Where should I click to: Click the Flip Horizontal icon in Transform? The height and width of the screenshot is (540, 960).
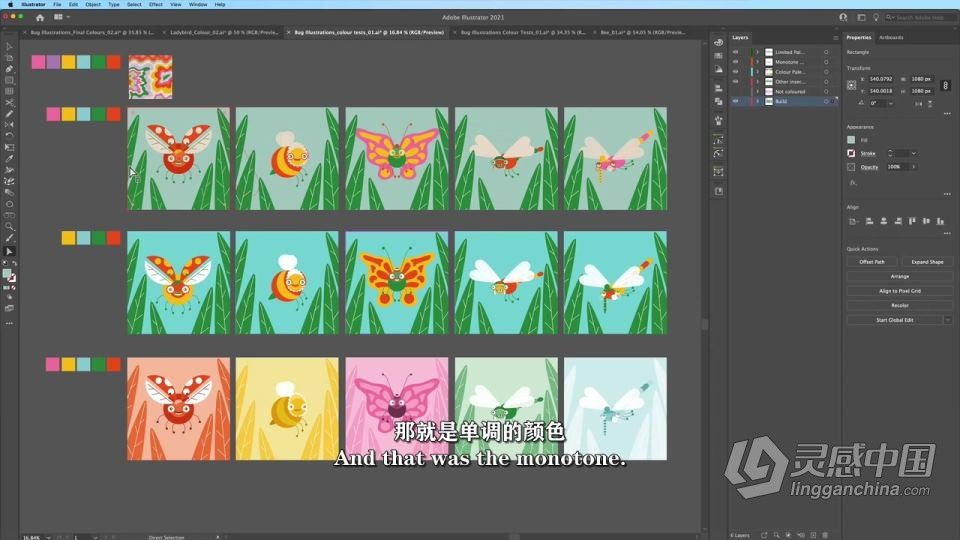click(x=918, y=103)
